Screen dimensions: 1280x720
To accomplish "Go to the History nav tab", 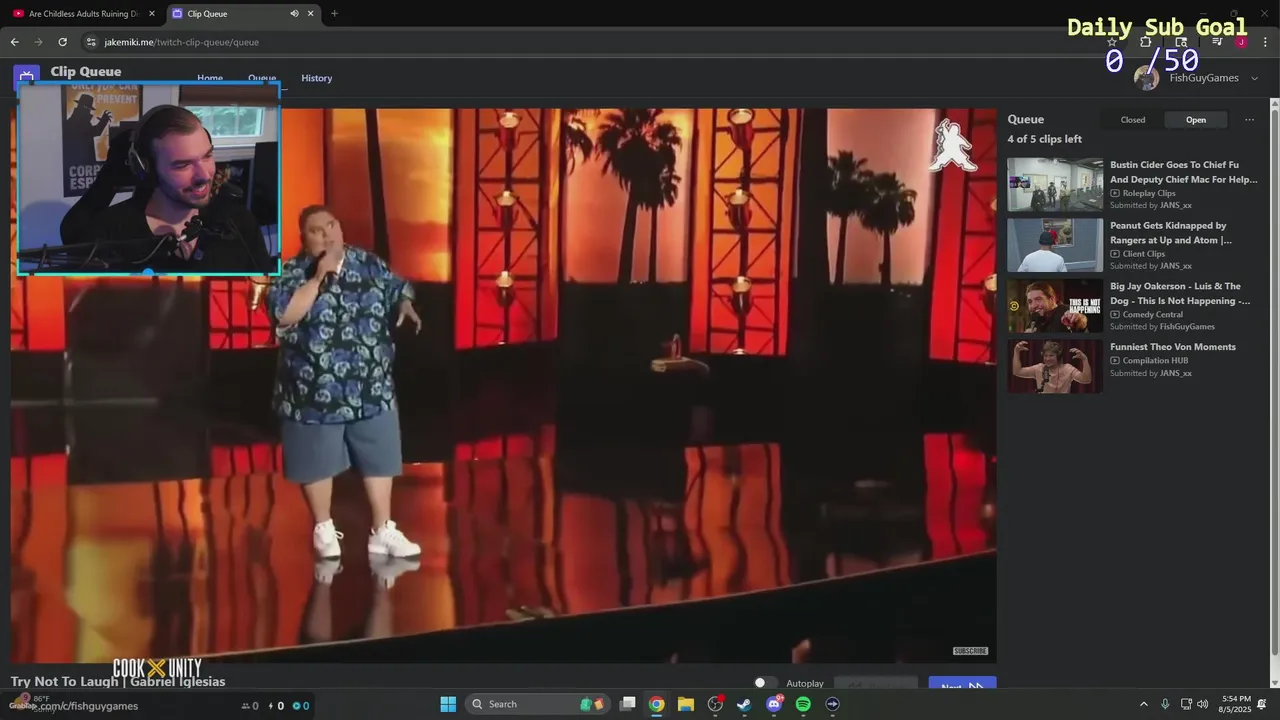I will pyautogui.click(x=317, y=78).
